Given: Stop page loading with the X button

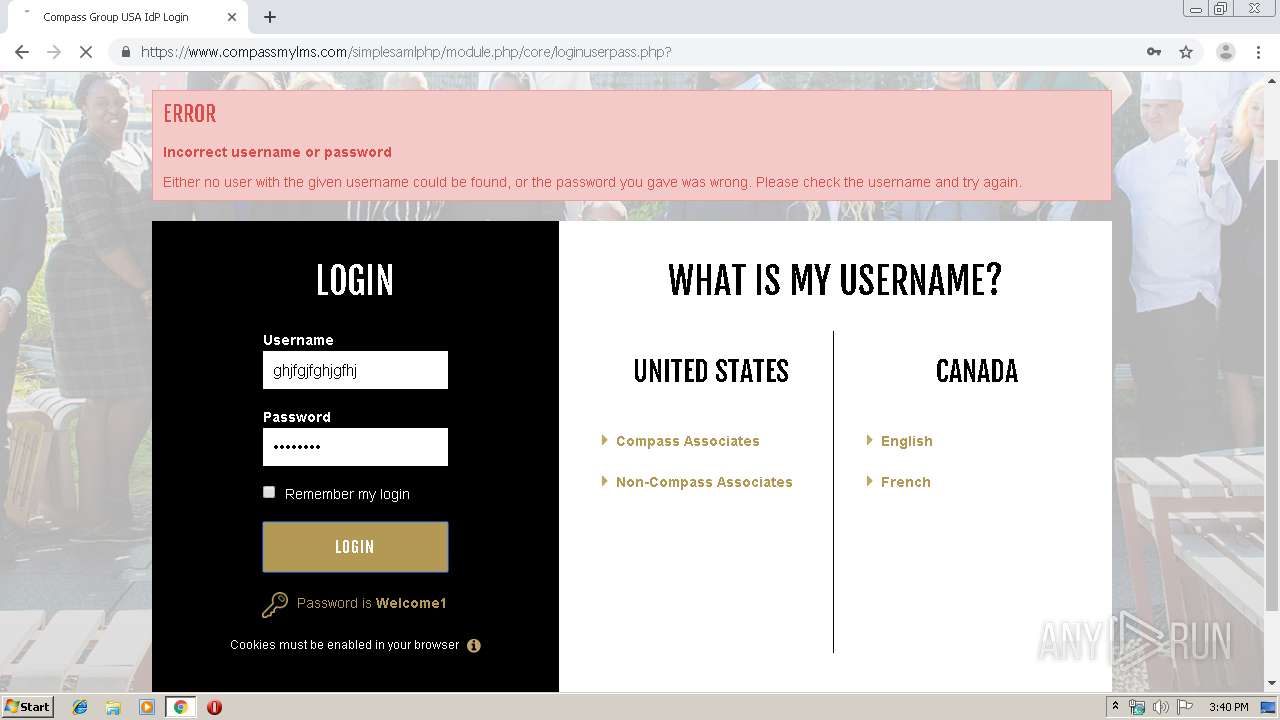Looking at the screenshot, I should tap(86, 52).
